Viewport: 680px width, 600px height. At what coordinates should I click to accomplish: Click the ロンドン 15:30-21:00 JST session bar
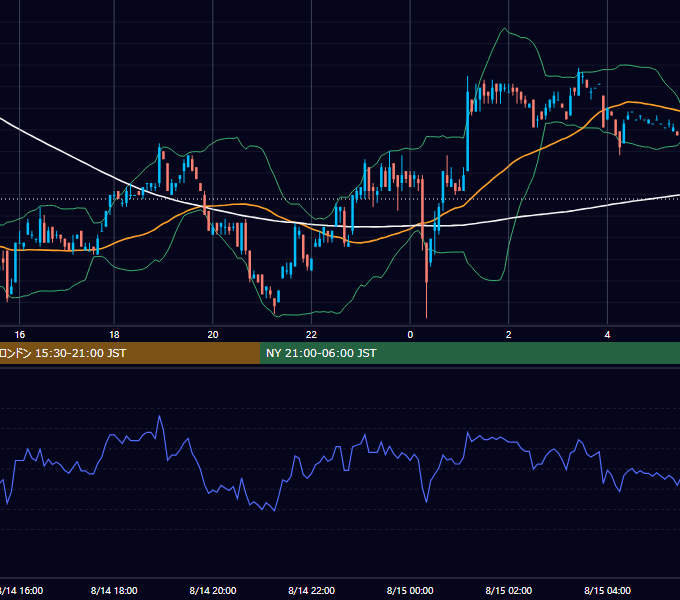pyautogui.click(x=130, y=353)
